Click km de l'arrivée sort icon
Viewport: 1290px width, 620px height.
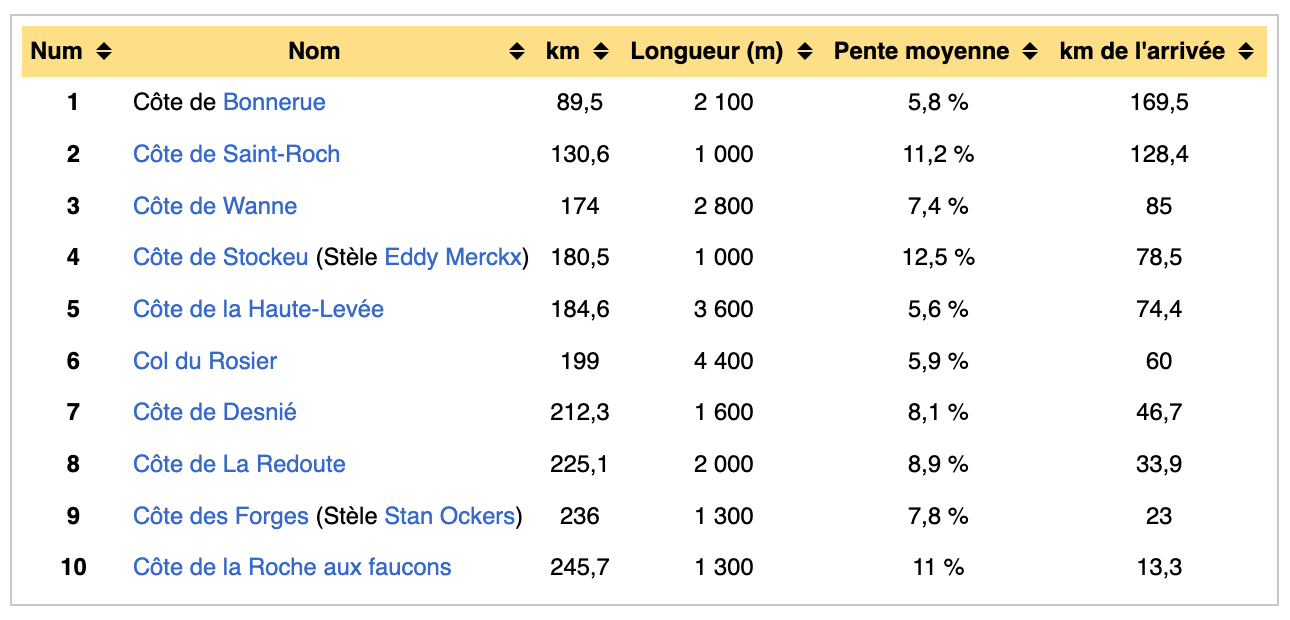tap(1245, 52)
